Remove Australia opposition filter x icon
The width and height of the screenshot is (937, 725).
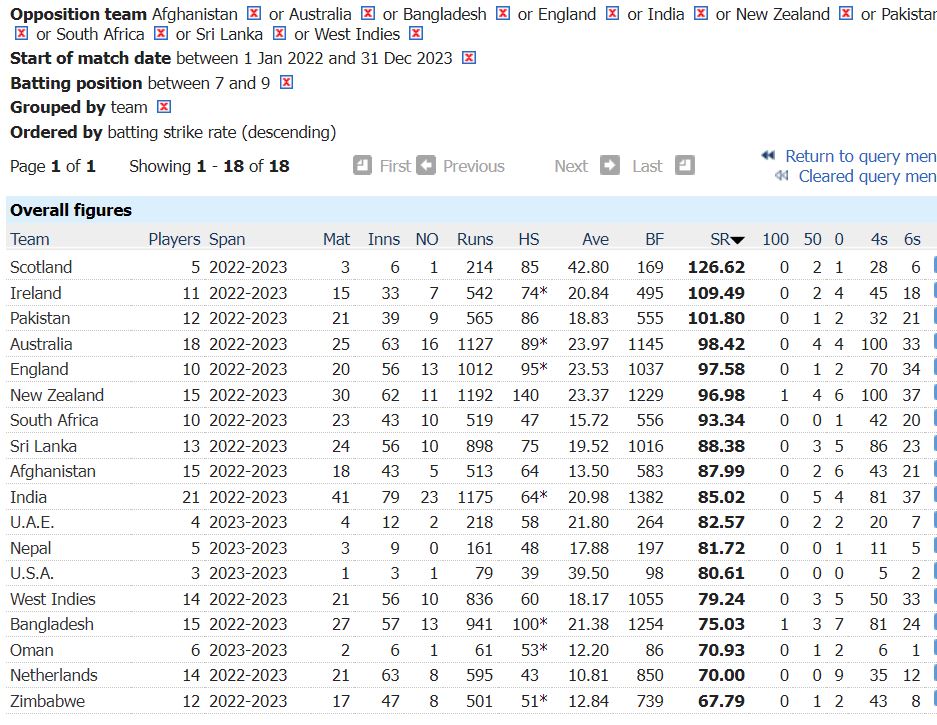tap(368, 14)
